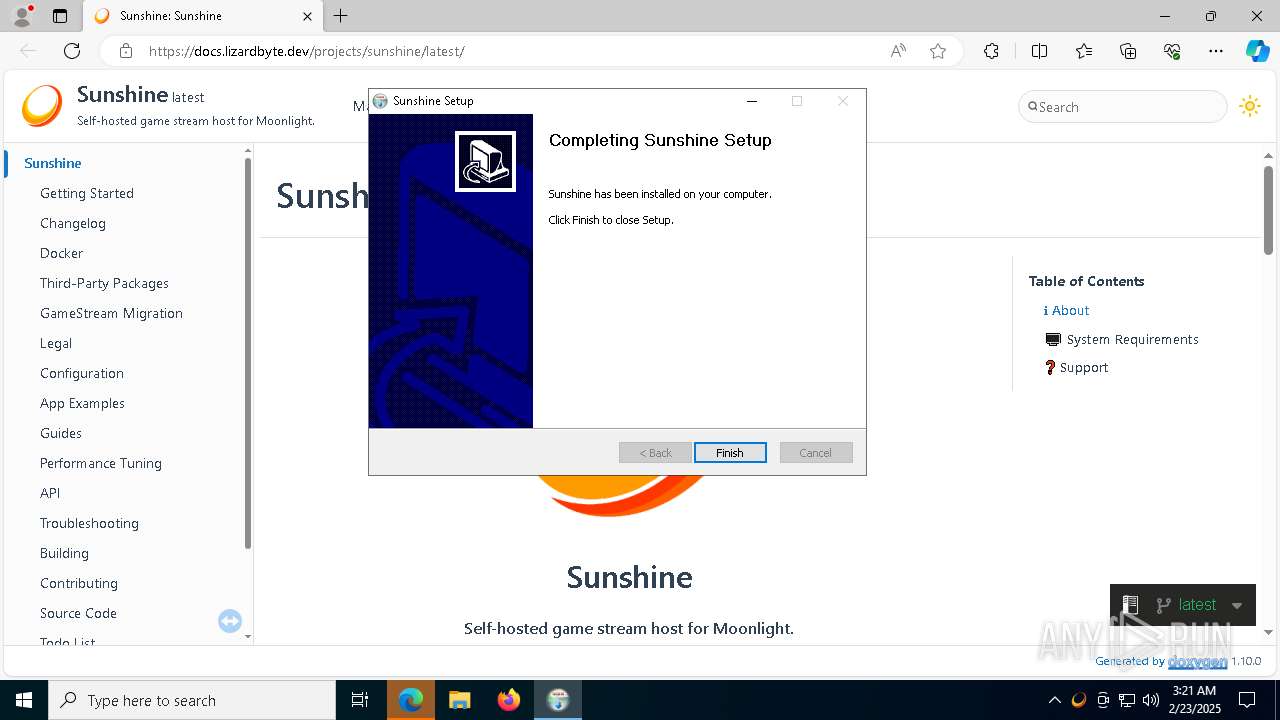
Task: Open the Split screen icon
Action: [x=1039, y=51]
